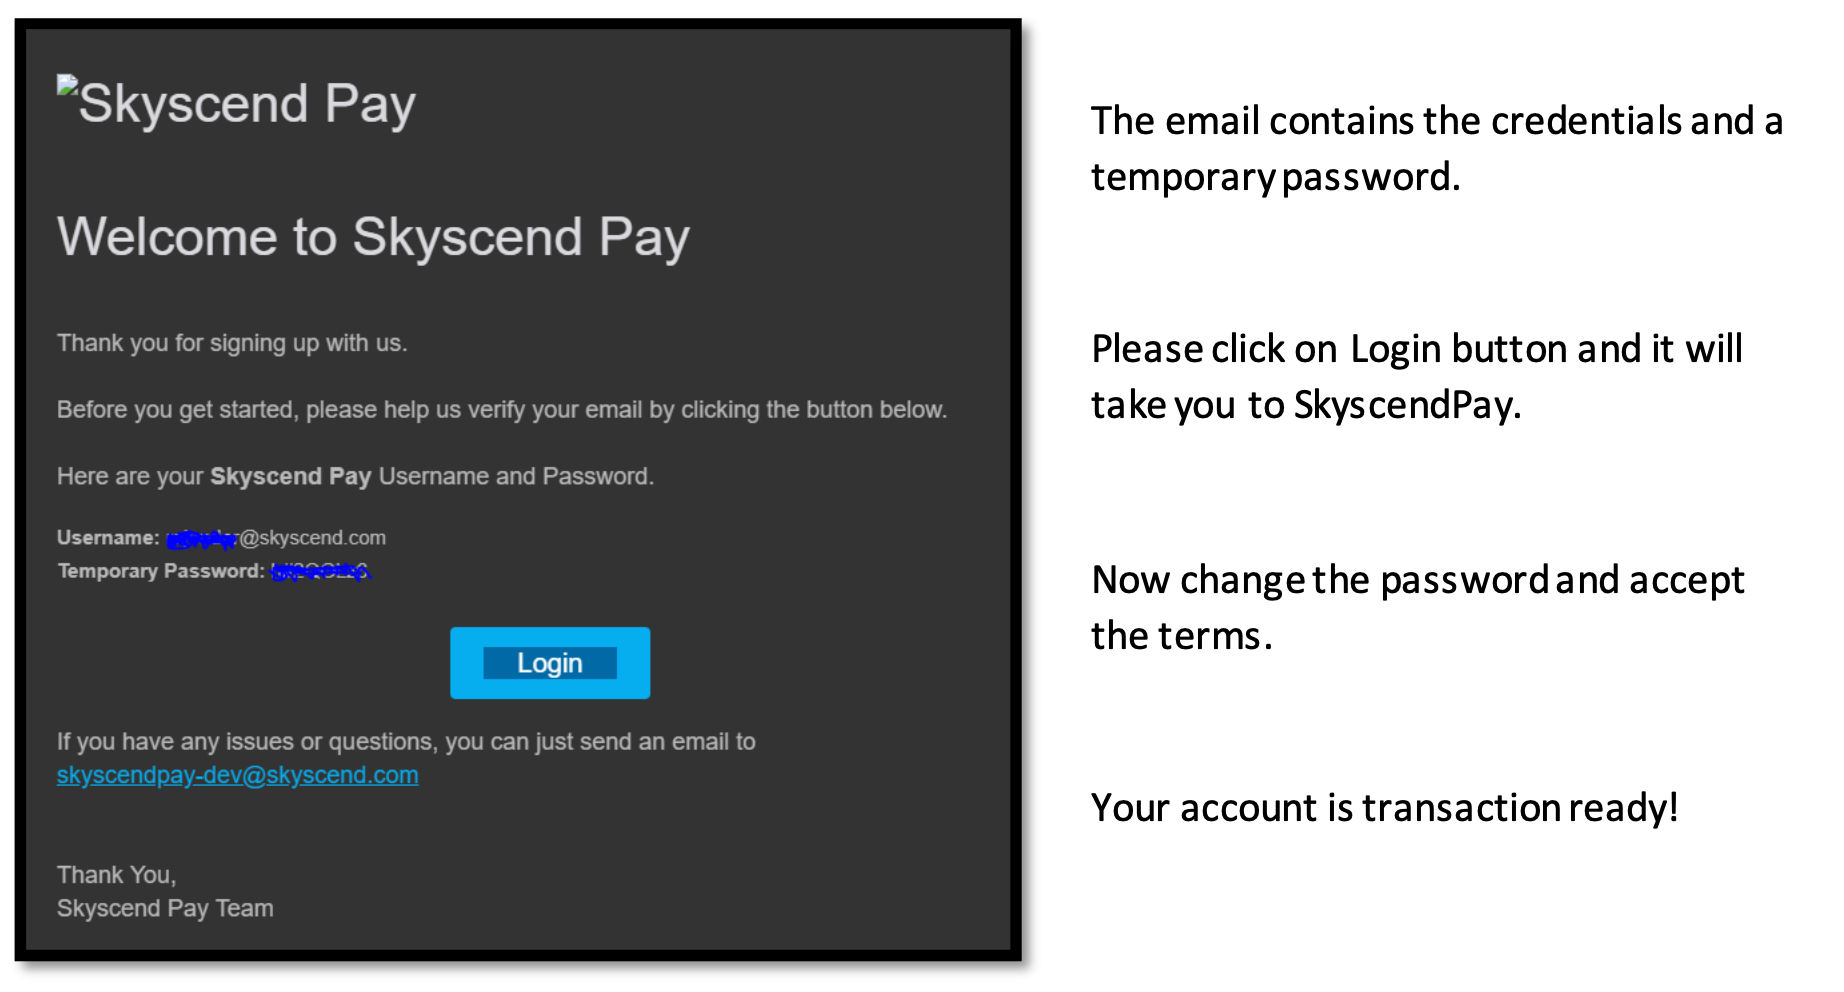1844x992 pixels.
Task: Click the Username label
Action: click(108, 538)
